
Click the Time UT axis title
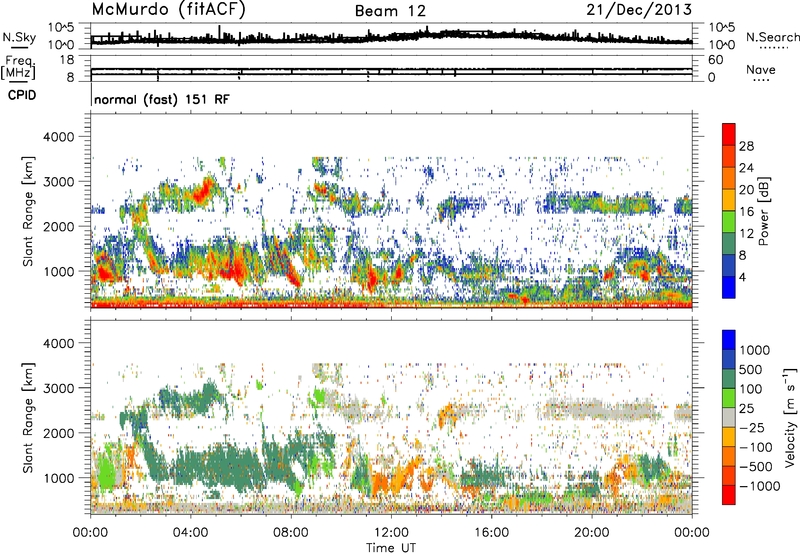(x=391, y=548)
